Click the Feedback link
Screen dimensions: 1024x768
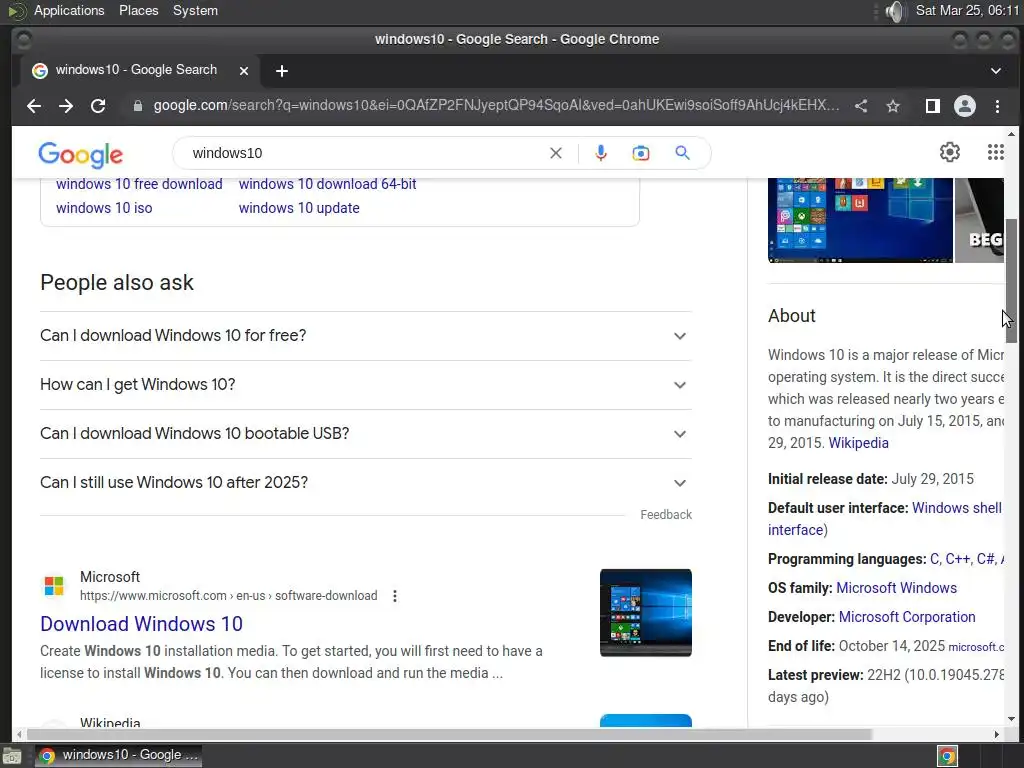point(665,515)
